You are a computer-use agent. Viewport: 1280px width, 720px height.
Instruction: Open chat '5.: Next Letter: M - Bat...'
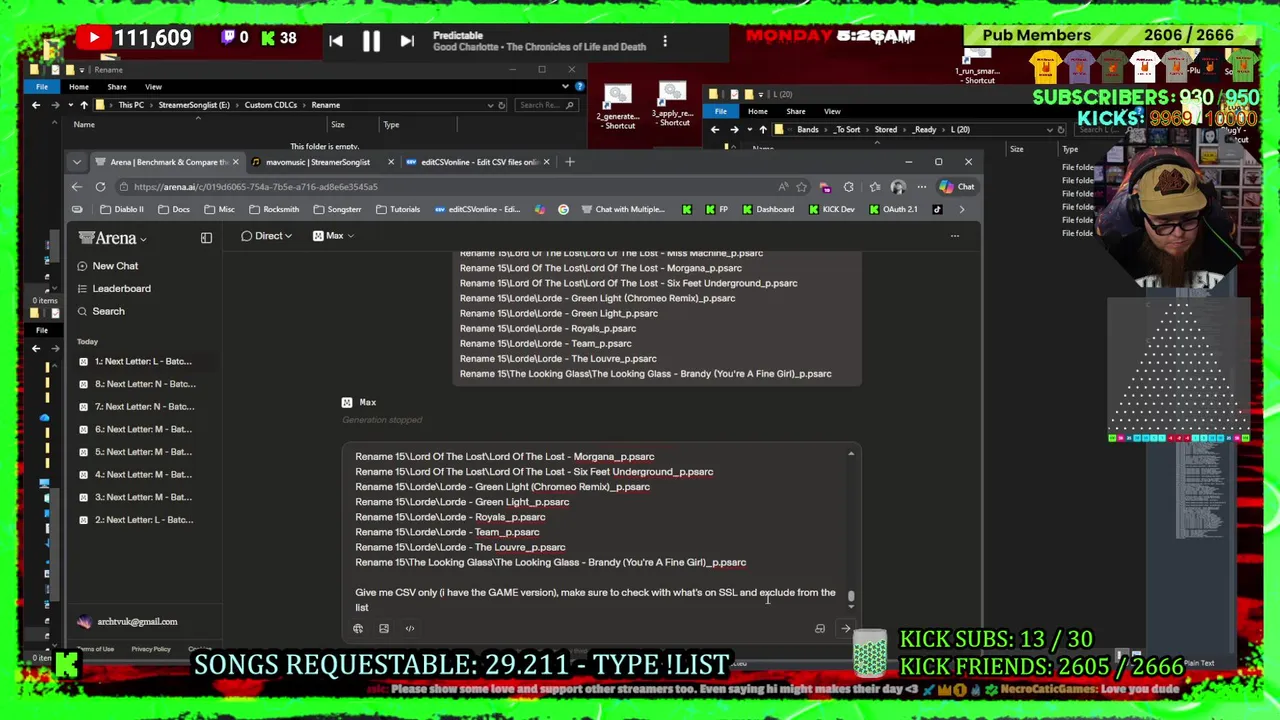point(135,452)
